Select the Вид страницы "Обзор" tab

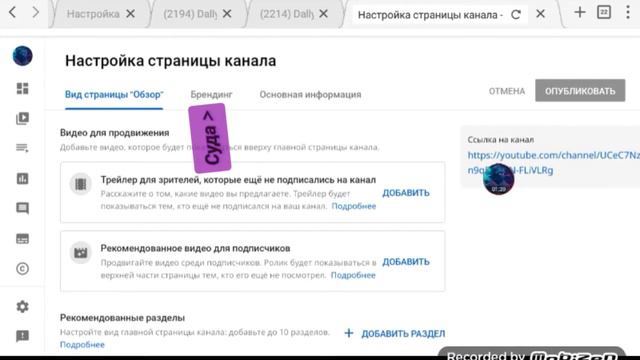pos(114,95)
